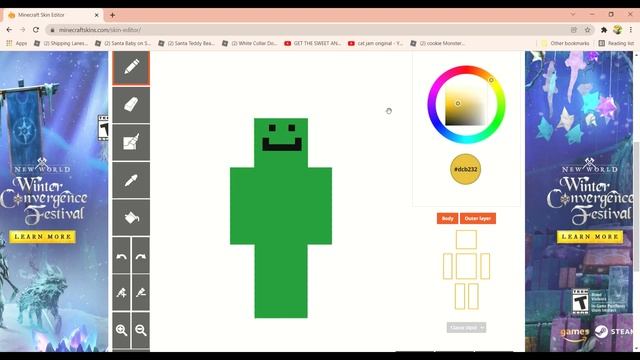Reload the Minecraft Skin Editor page
The width and height of the screenshot is (640, 360).
tap(36, 30)
